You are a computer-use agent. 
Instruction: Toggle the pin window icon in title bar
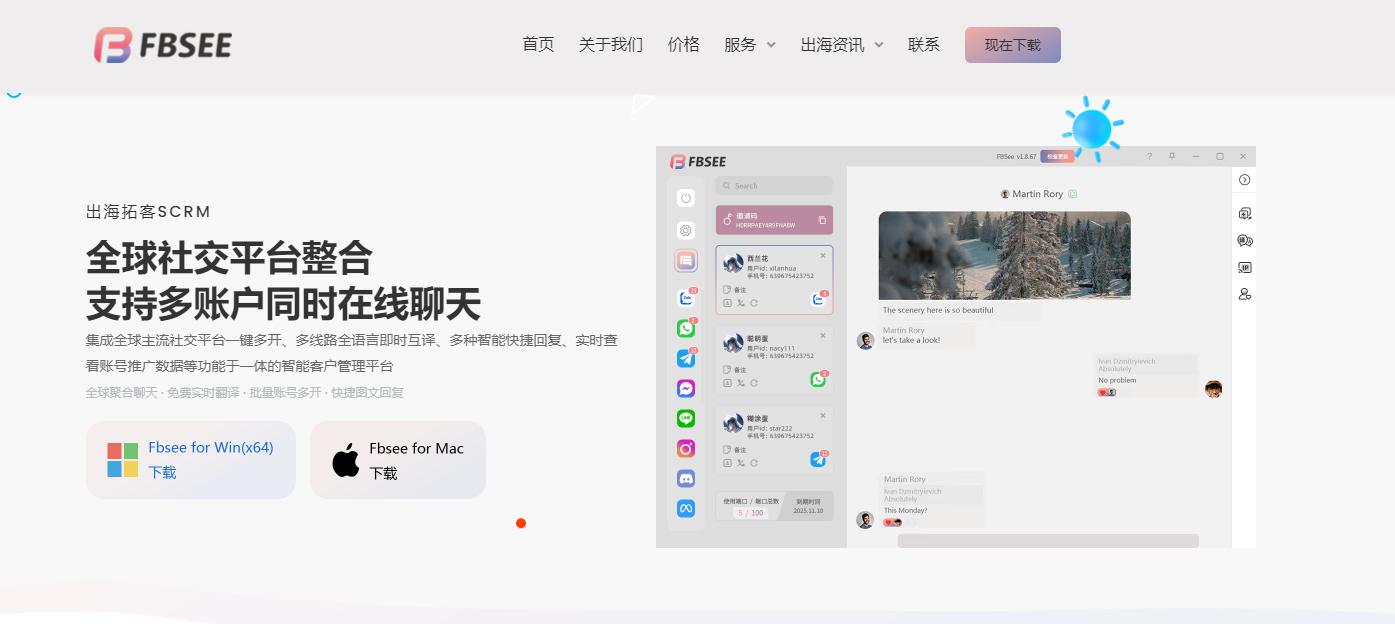click(1172, 156)
